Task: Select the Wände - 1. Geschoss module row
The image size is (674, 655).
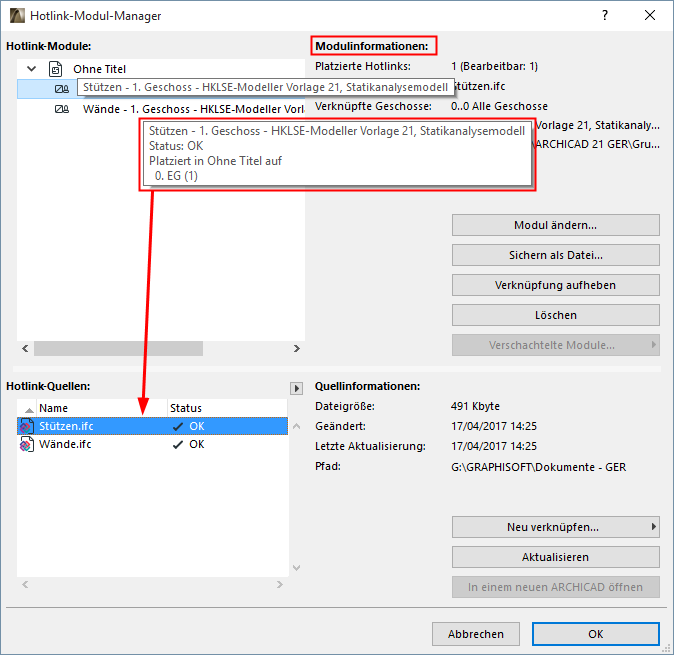Action: [x=161, y=109]
